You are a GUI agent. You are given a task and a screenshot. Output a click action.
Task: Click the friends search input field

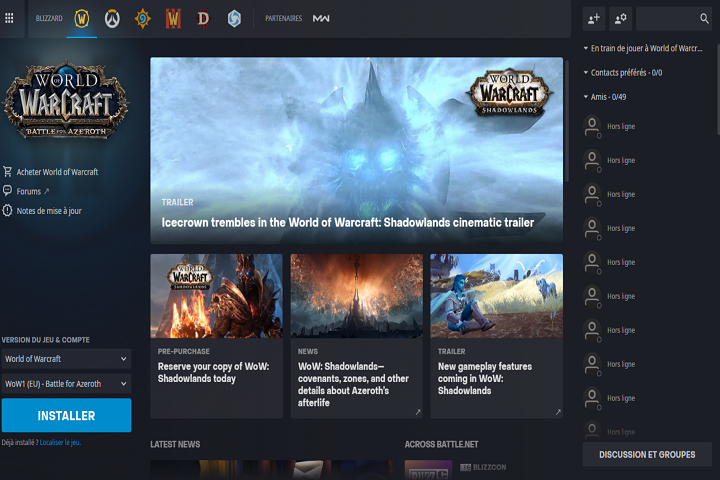tap(672, 18)
